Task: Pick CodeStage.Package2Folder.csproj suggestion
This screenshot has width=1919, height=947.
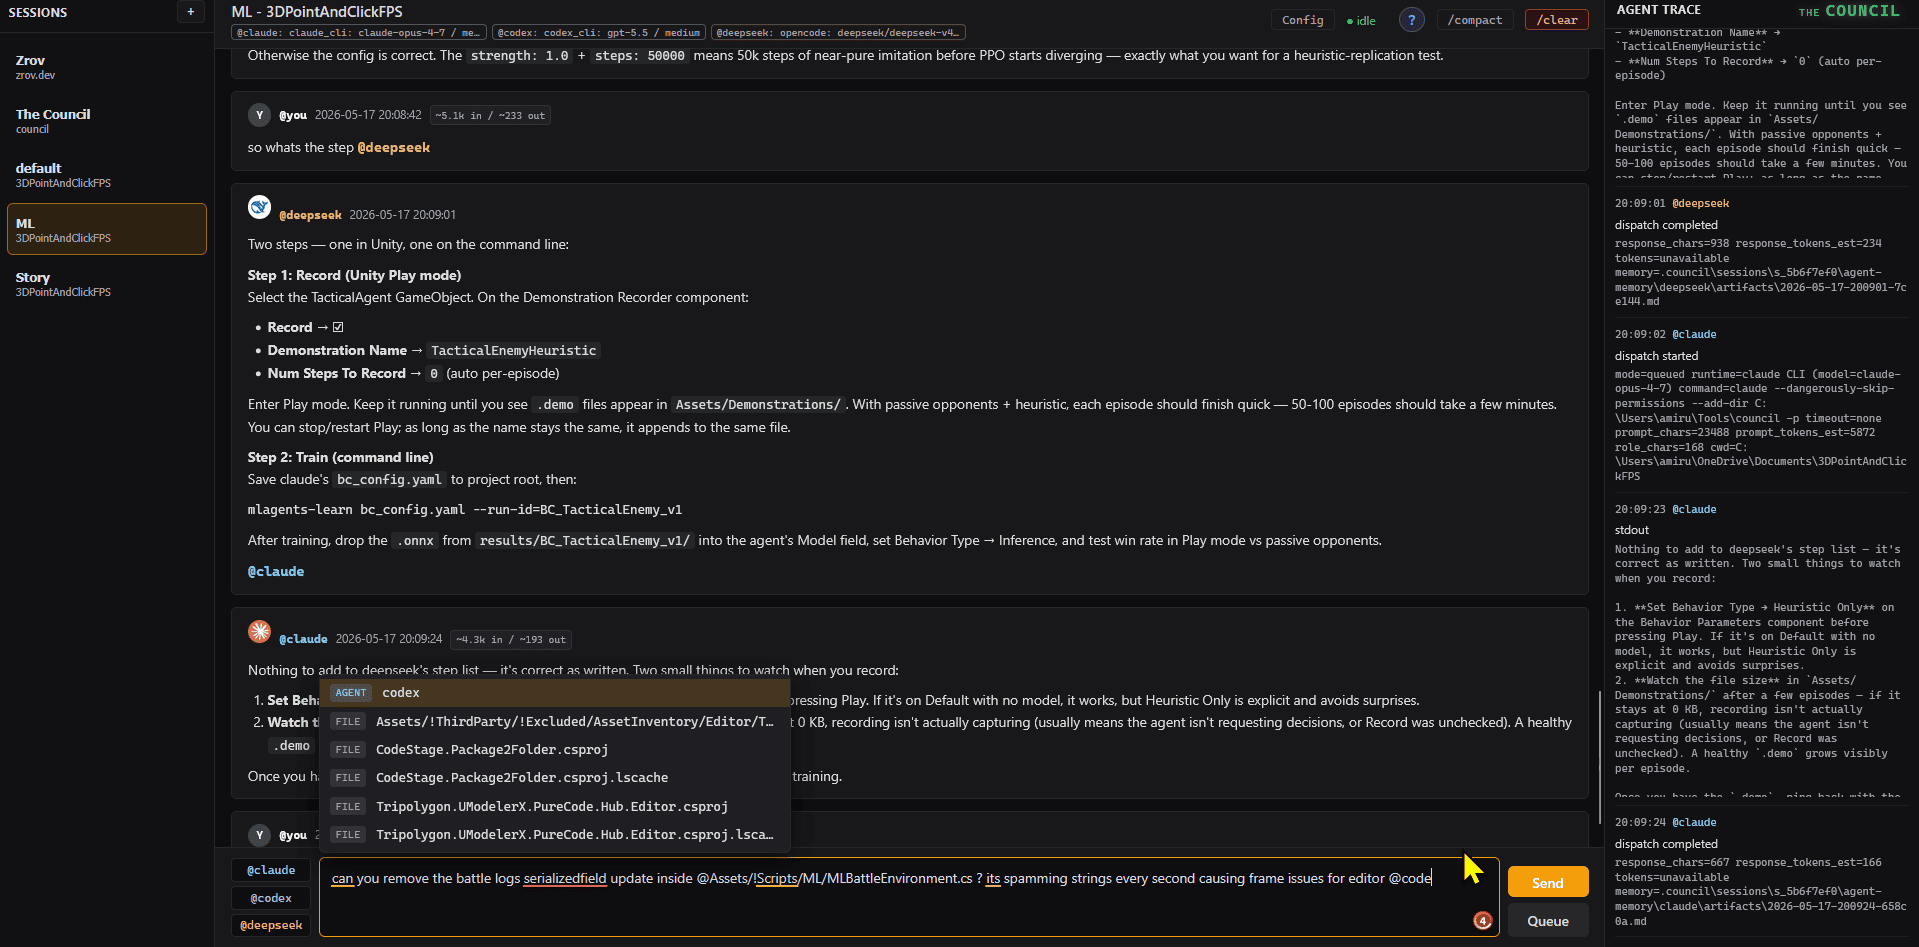Action: (x=555, y=749)
